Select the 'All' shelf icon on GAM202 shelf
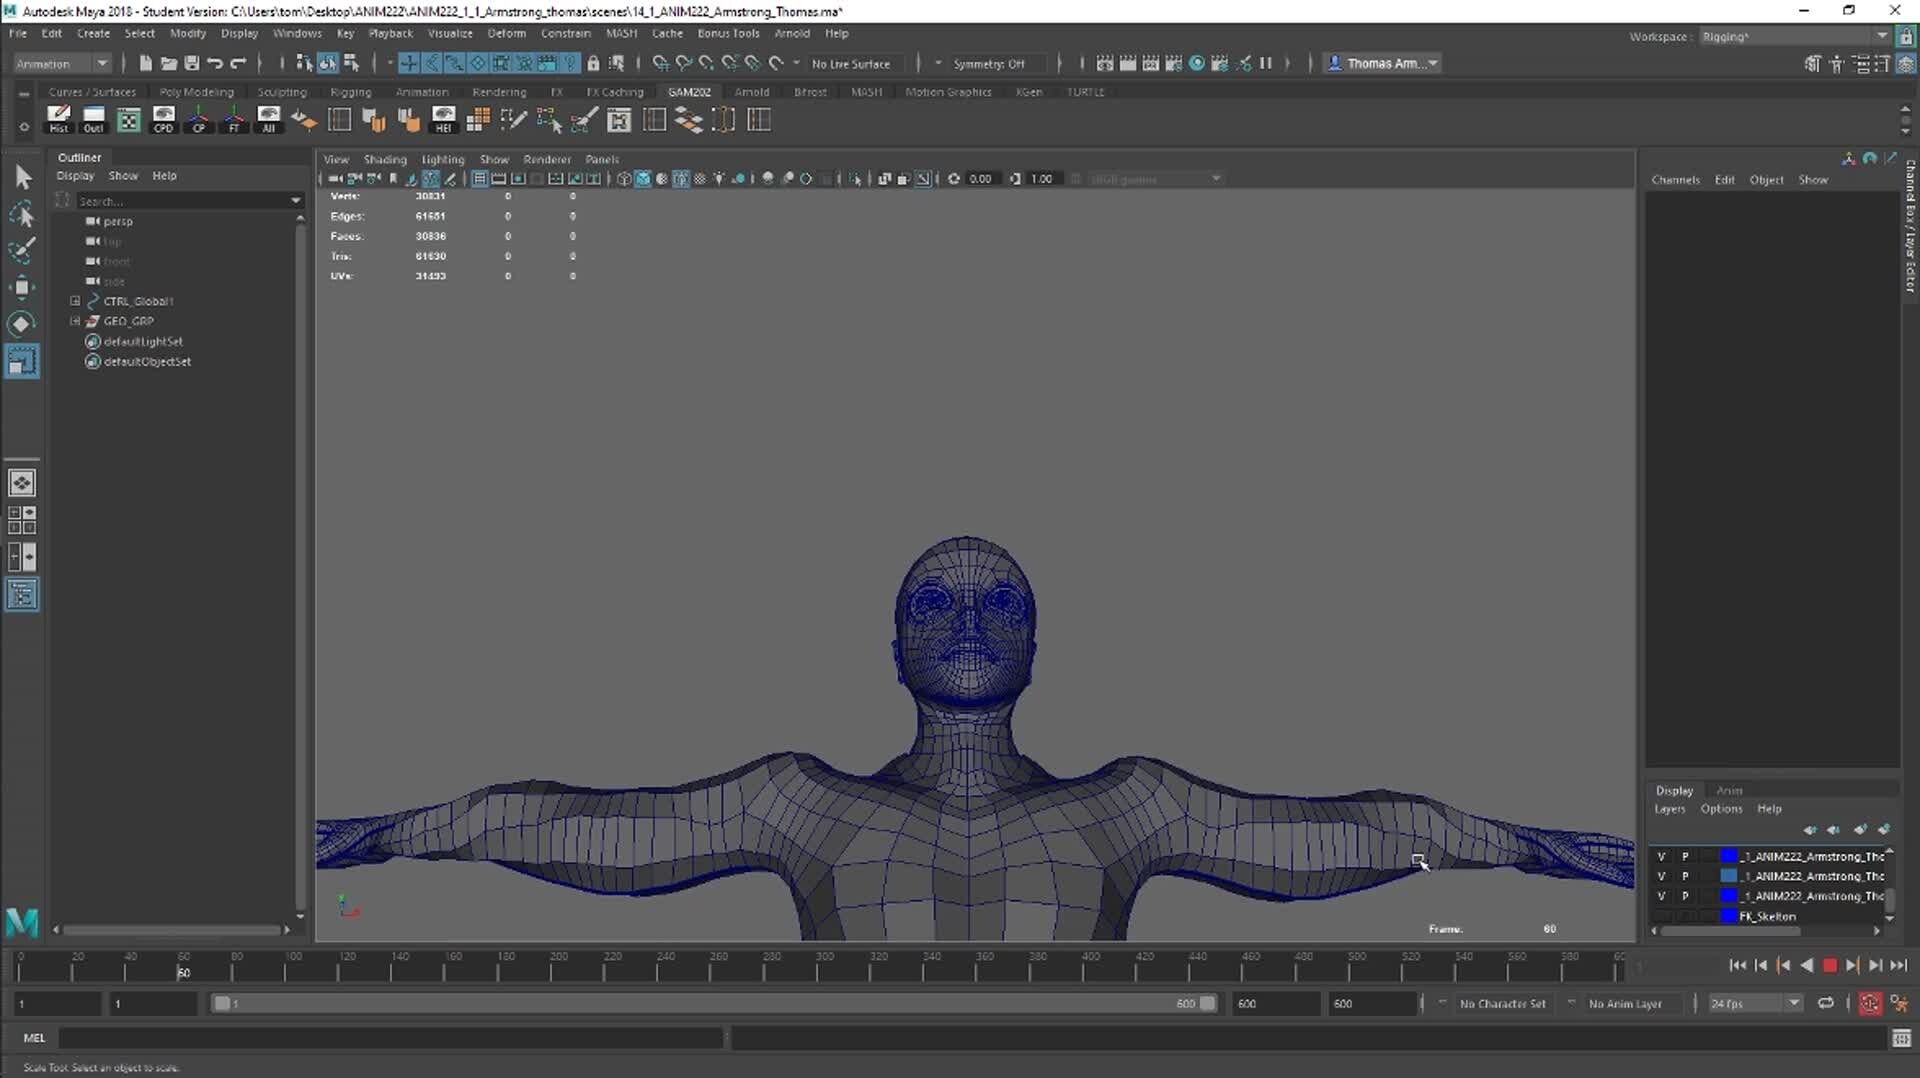 tap(268, 119)
